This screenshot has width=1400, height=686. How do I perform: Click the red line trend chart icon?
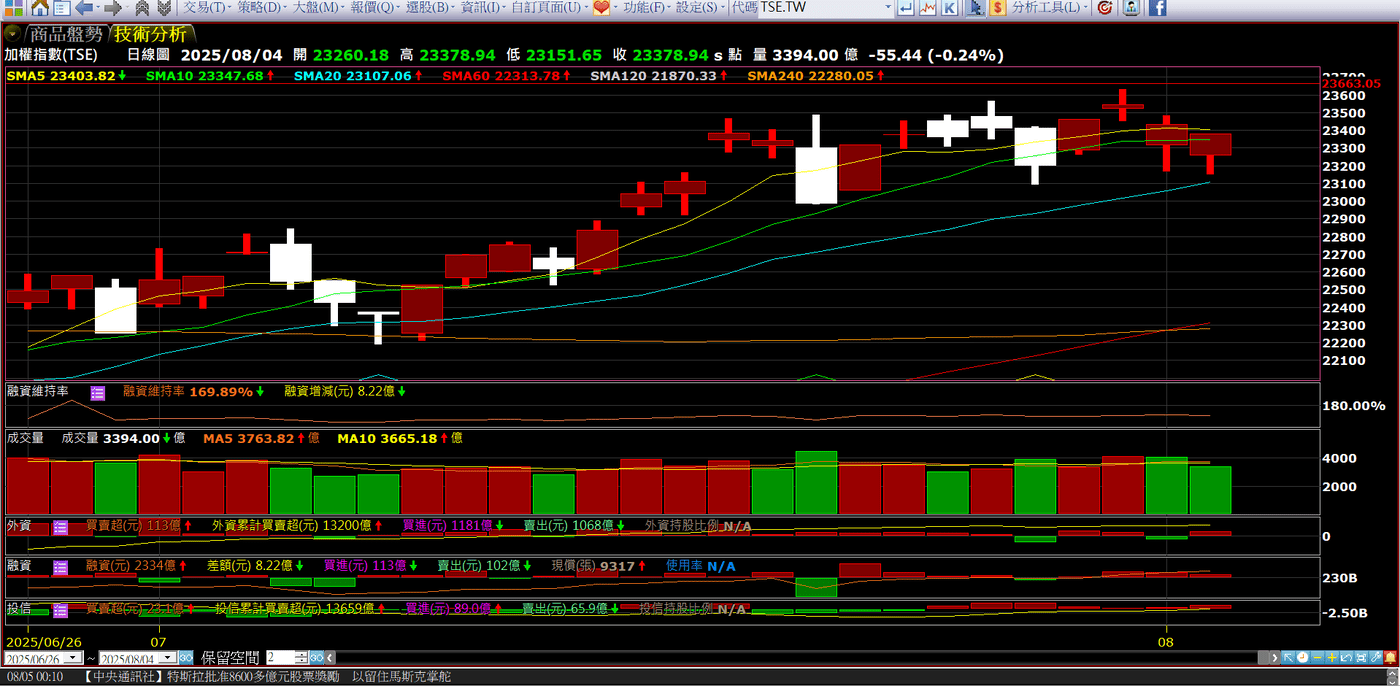coord(928,8)
